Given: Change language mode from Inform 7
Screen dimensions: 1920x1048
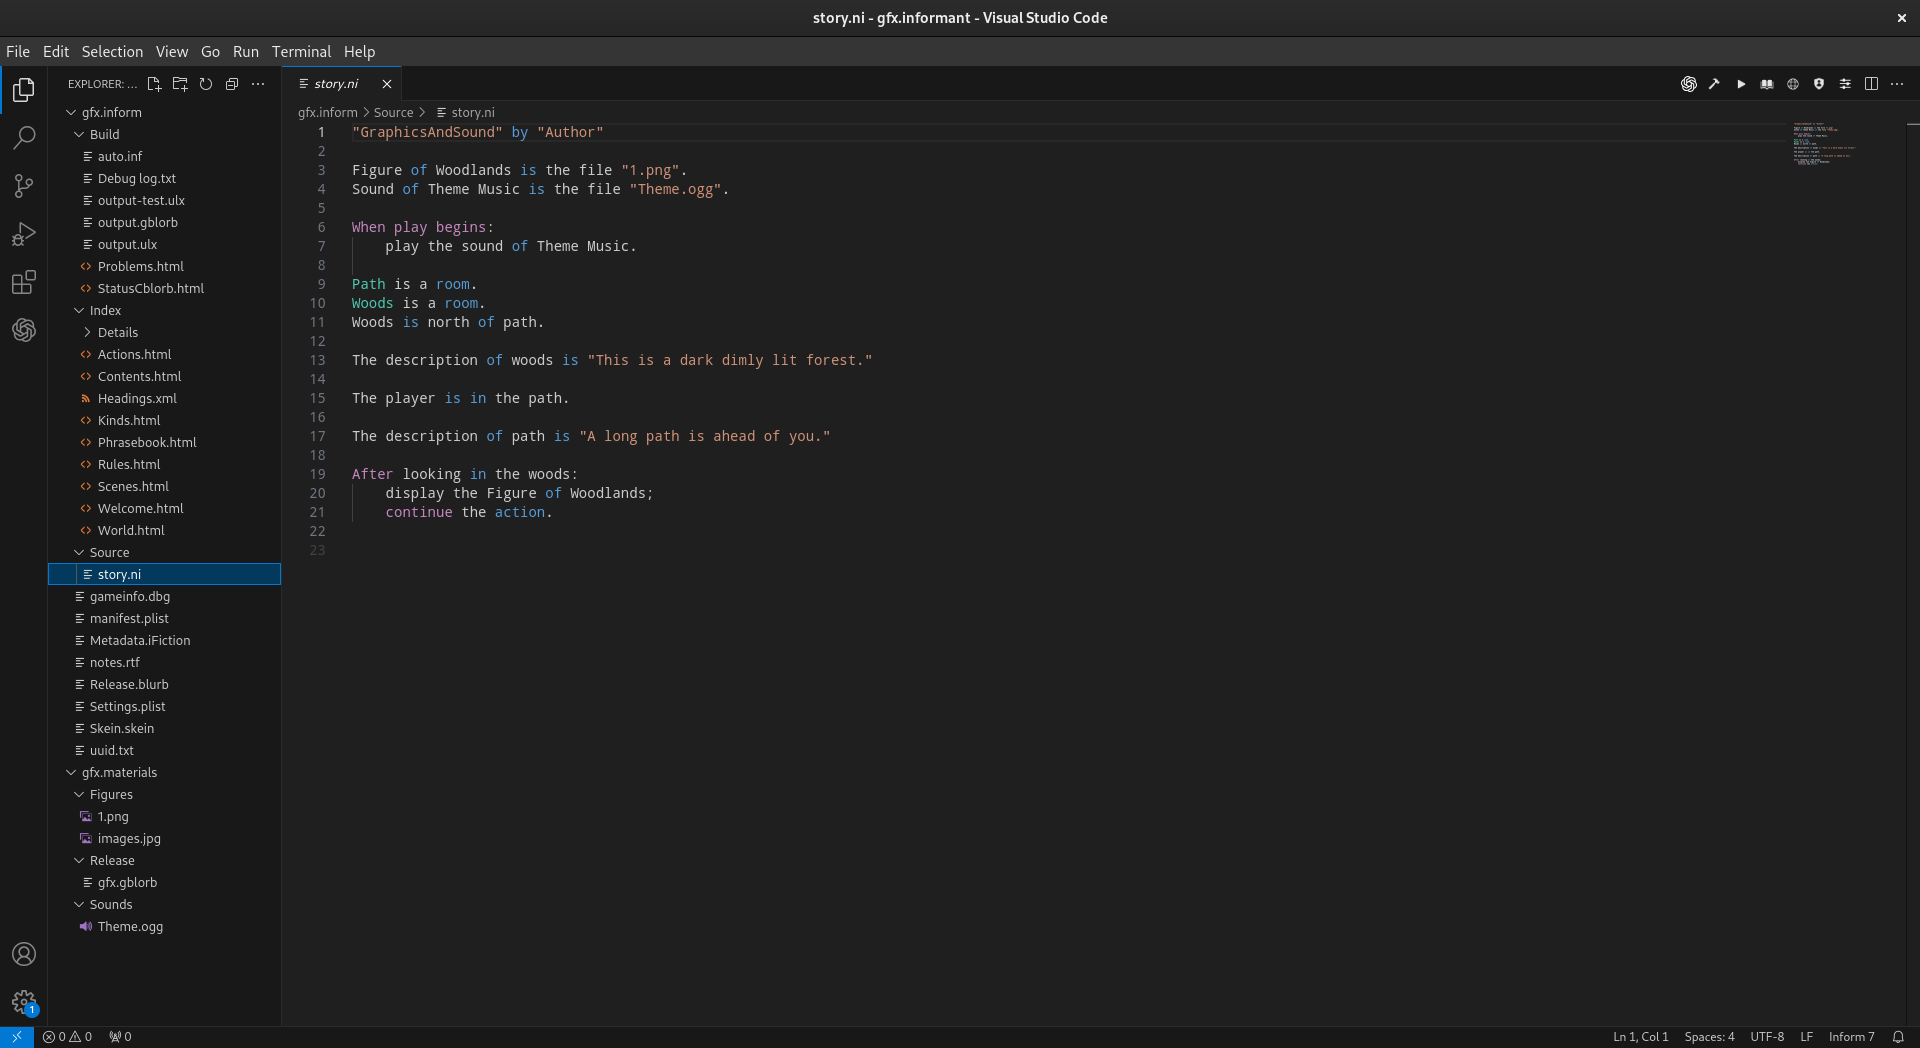Looking at the screenshot, I should pyautogui.click(x=1851, y=1037).
